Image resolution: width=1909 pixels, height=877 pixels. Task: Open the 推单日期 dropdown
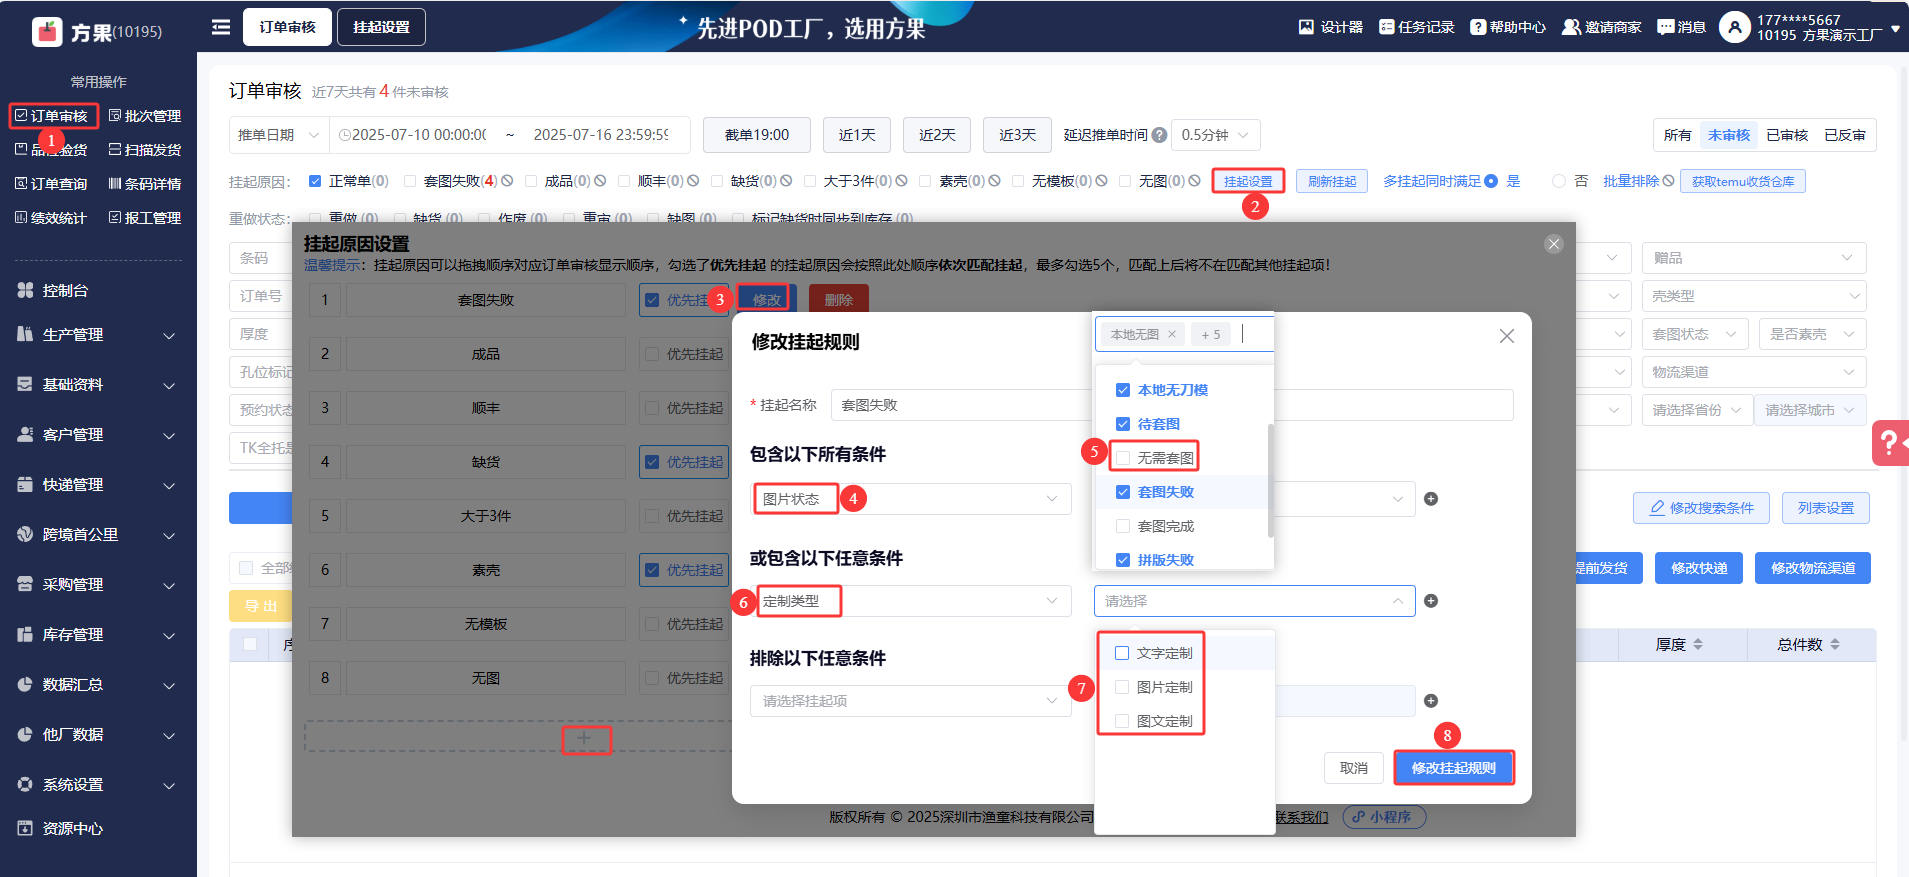(279, 135)
